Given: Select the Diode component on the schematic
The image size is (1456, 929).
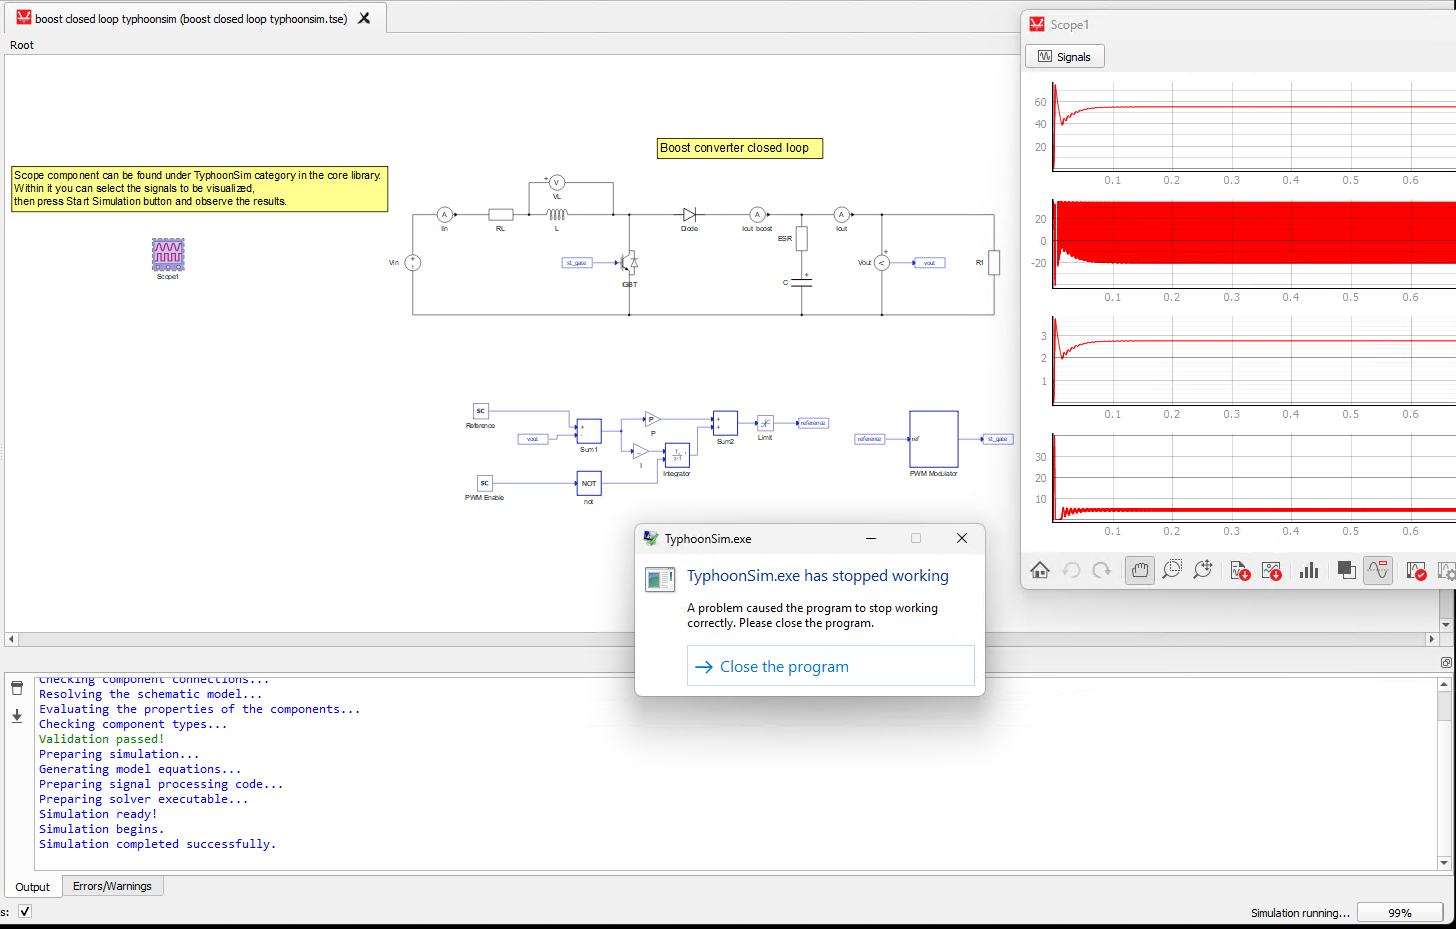Looking at the screenshot, I should pos(689,214).
